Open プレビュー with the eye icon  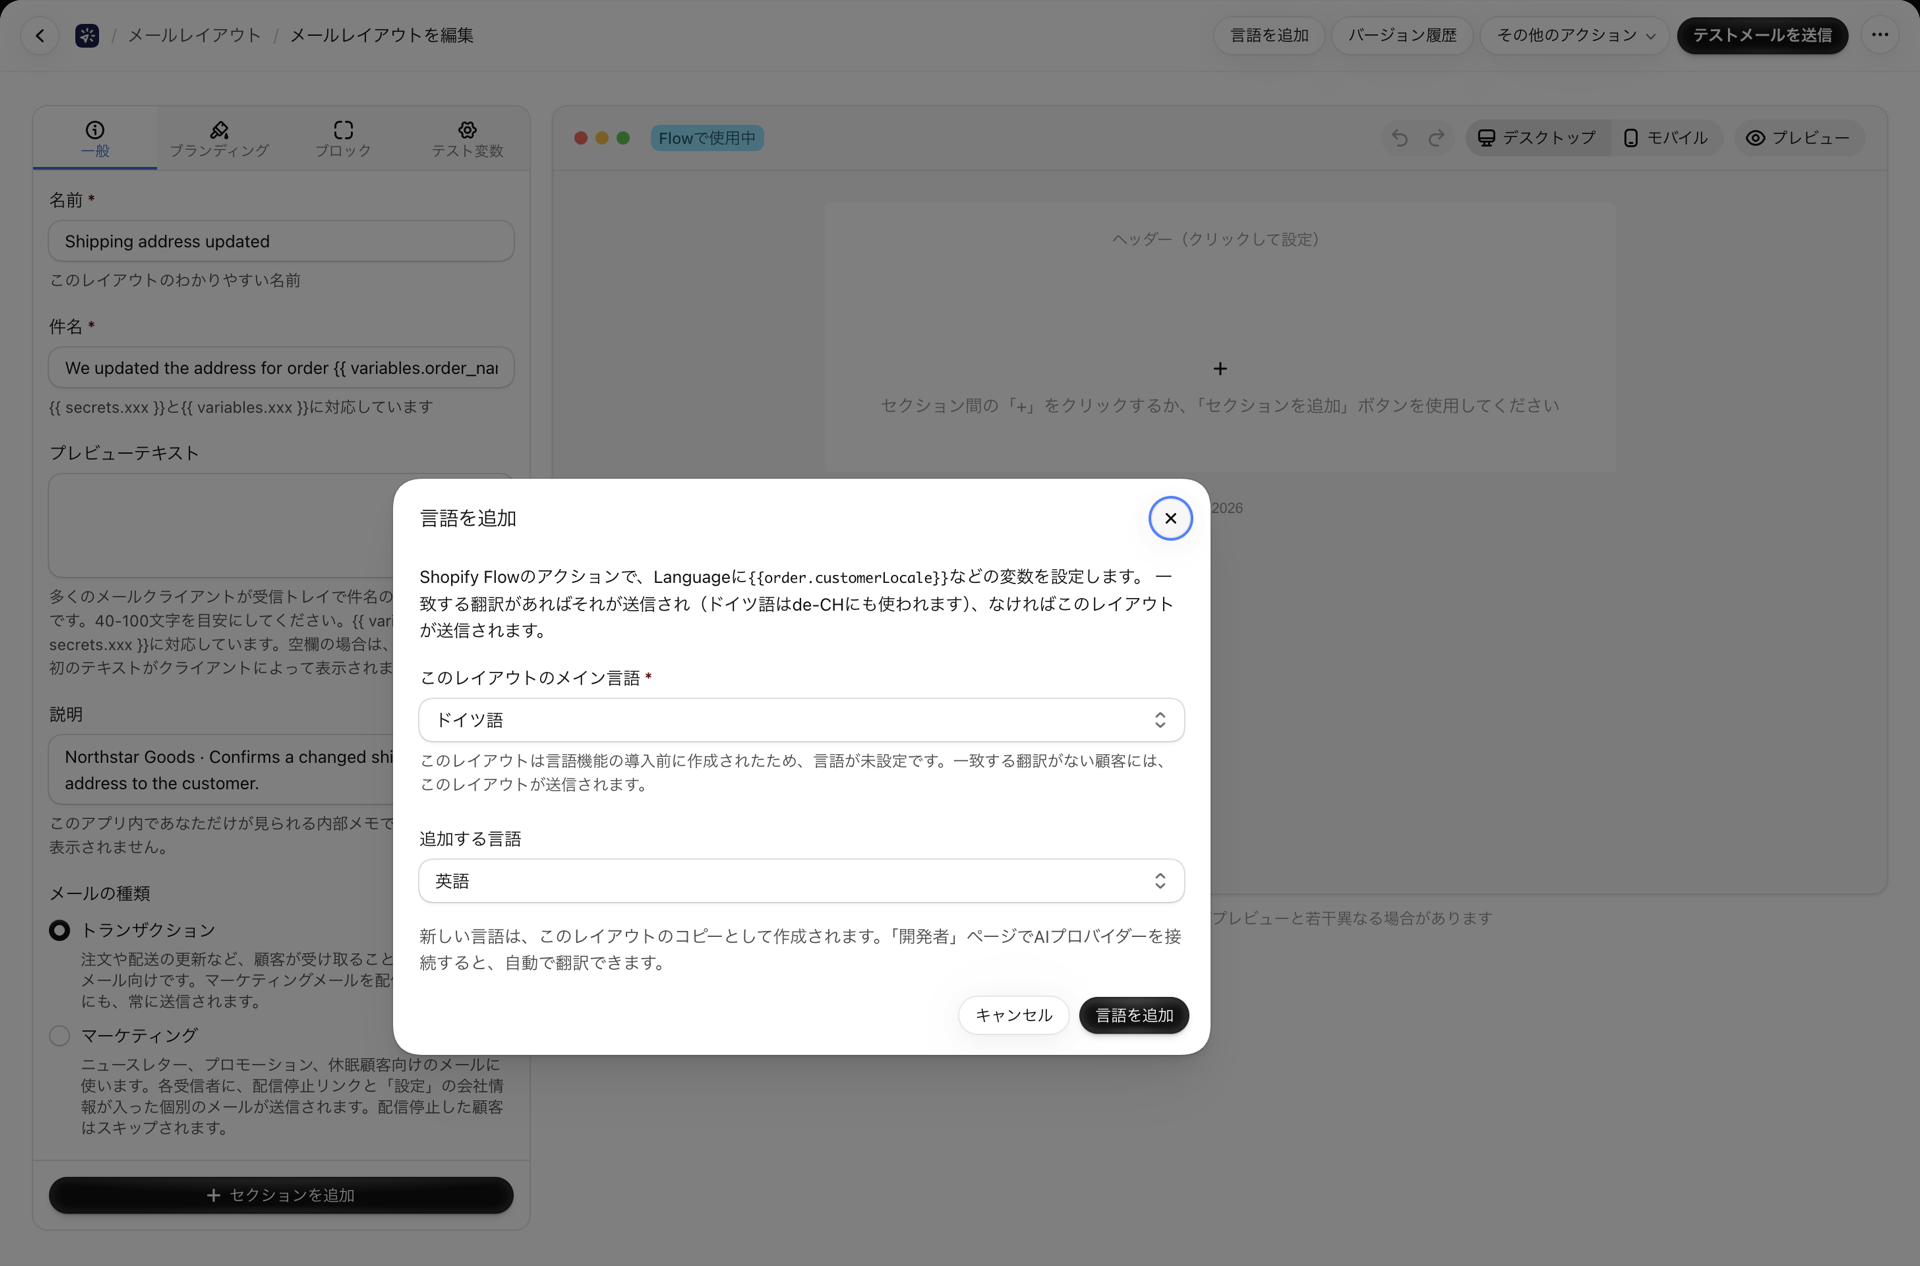(1797, 138)
